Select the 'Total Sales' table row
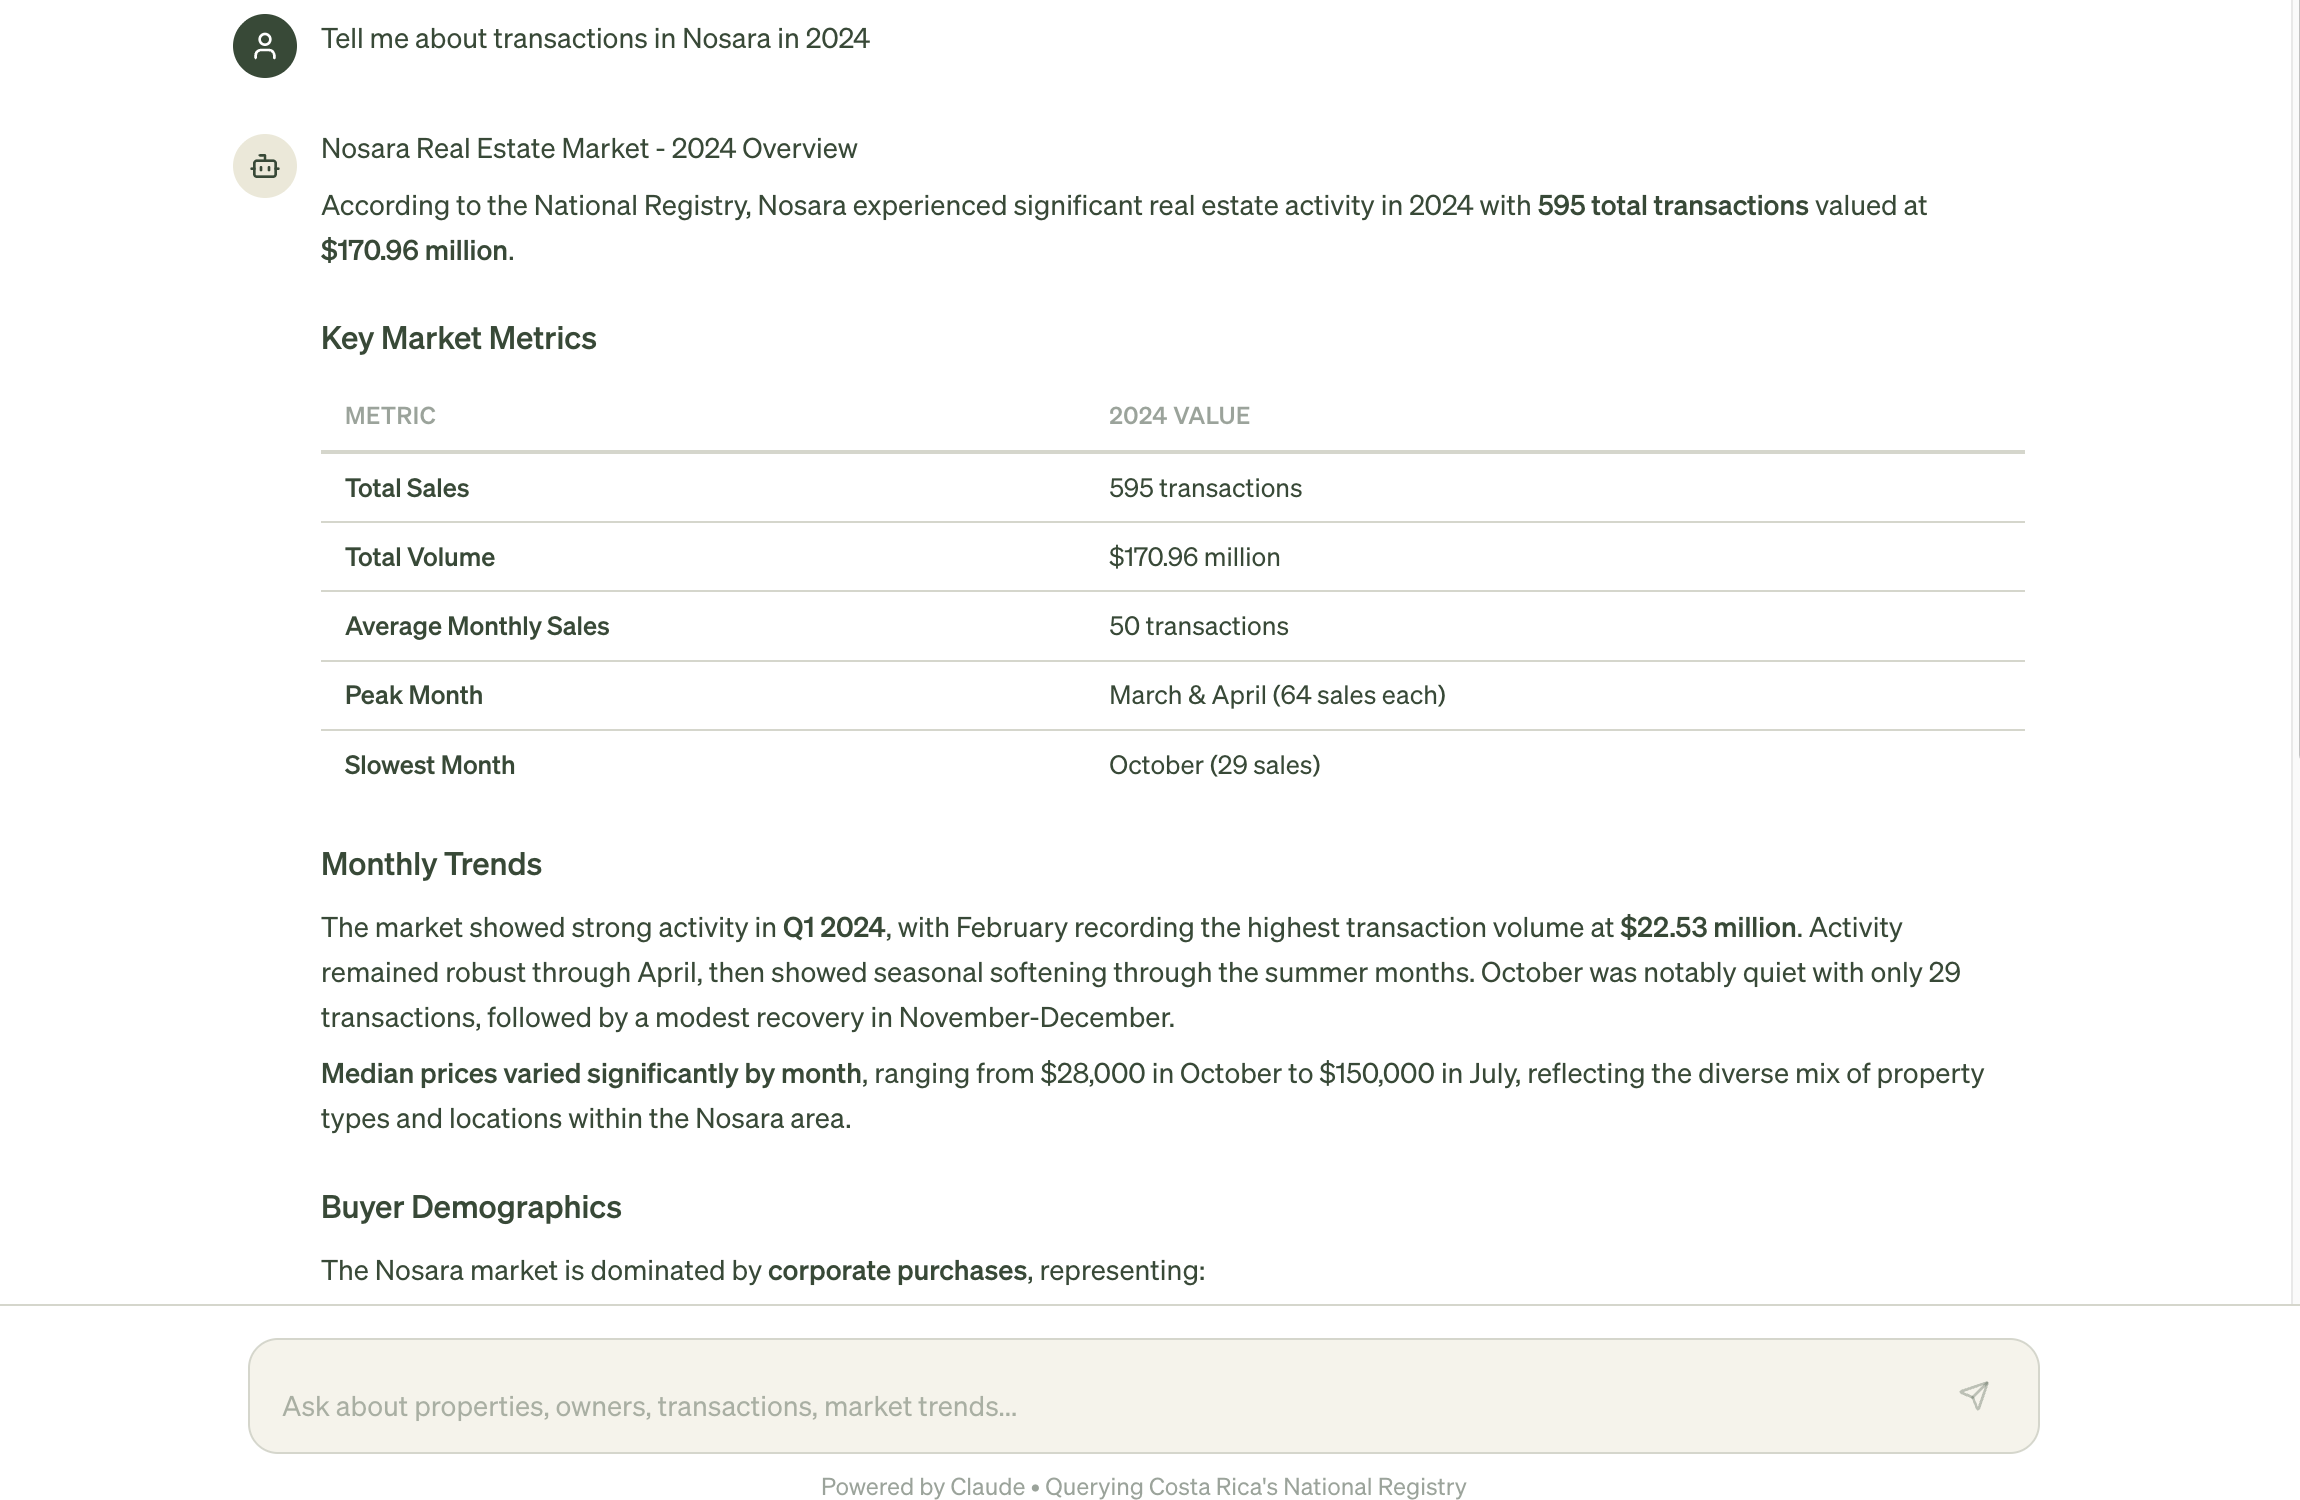 (406, 487)
